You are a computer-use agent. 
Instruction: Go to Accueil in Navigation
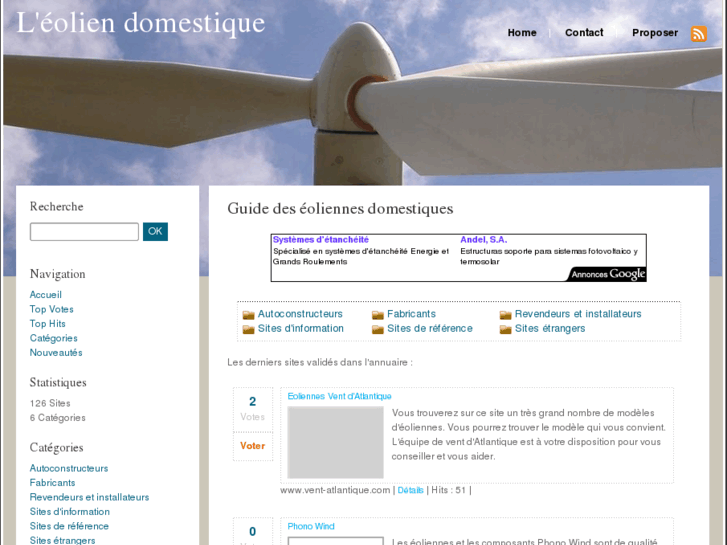coord(45,295)
